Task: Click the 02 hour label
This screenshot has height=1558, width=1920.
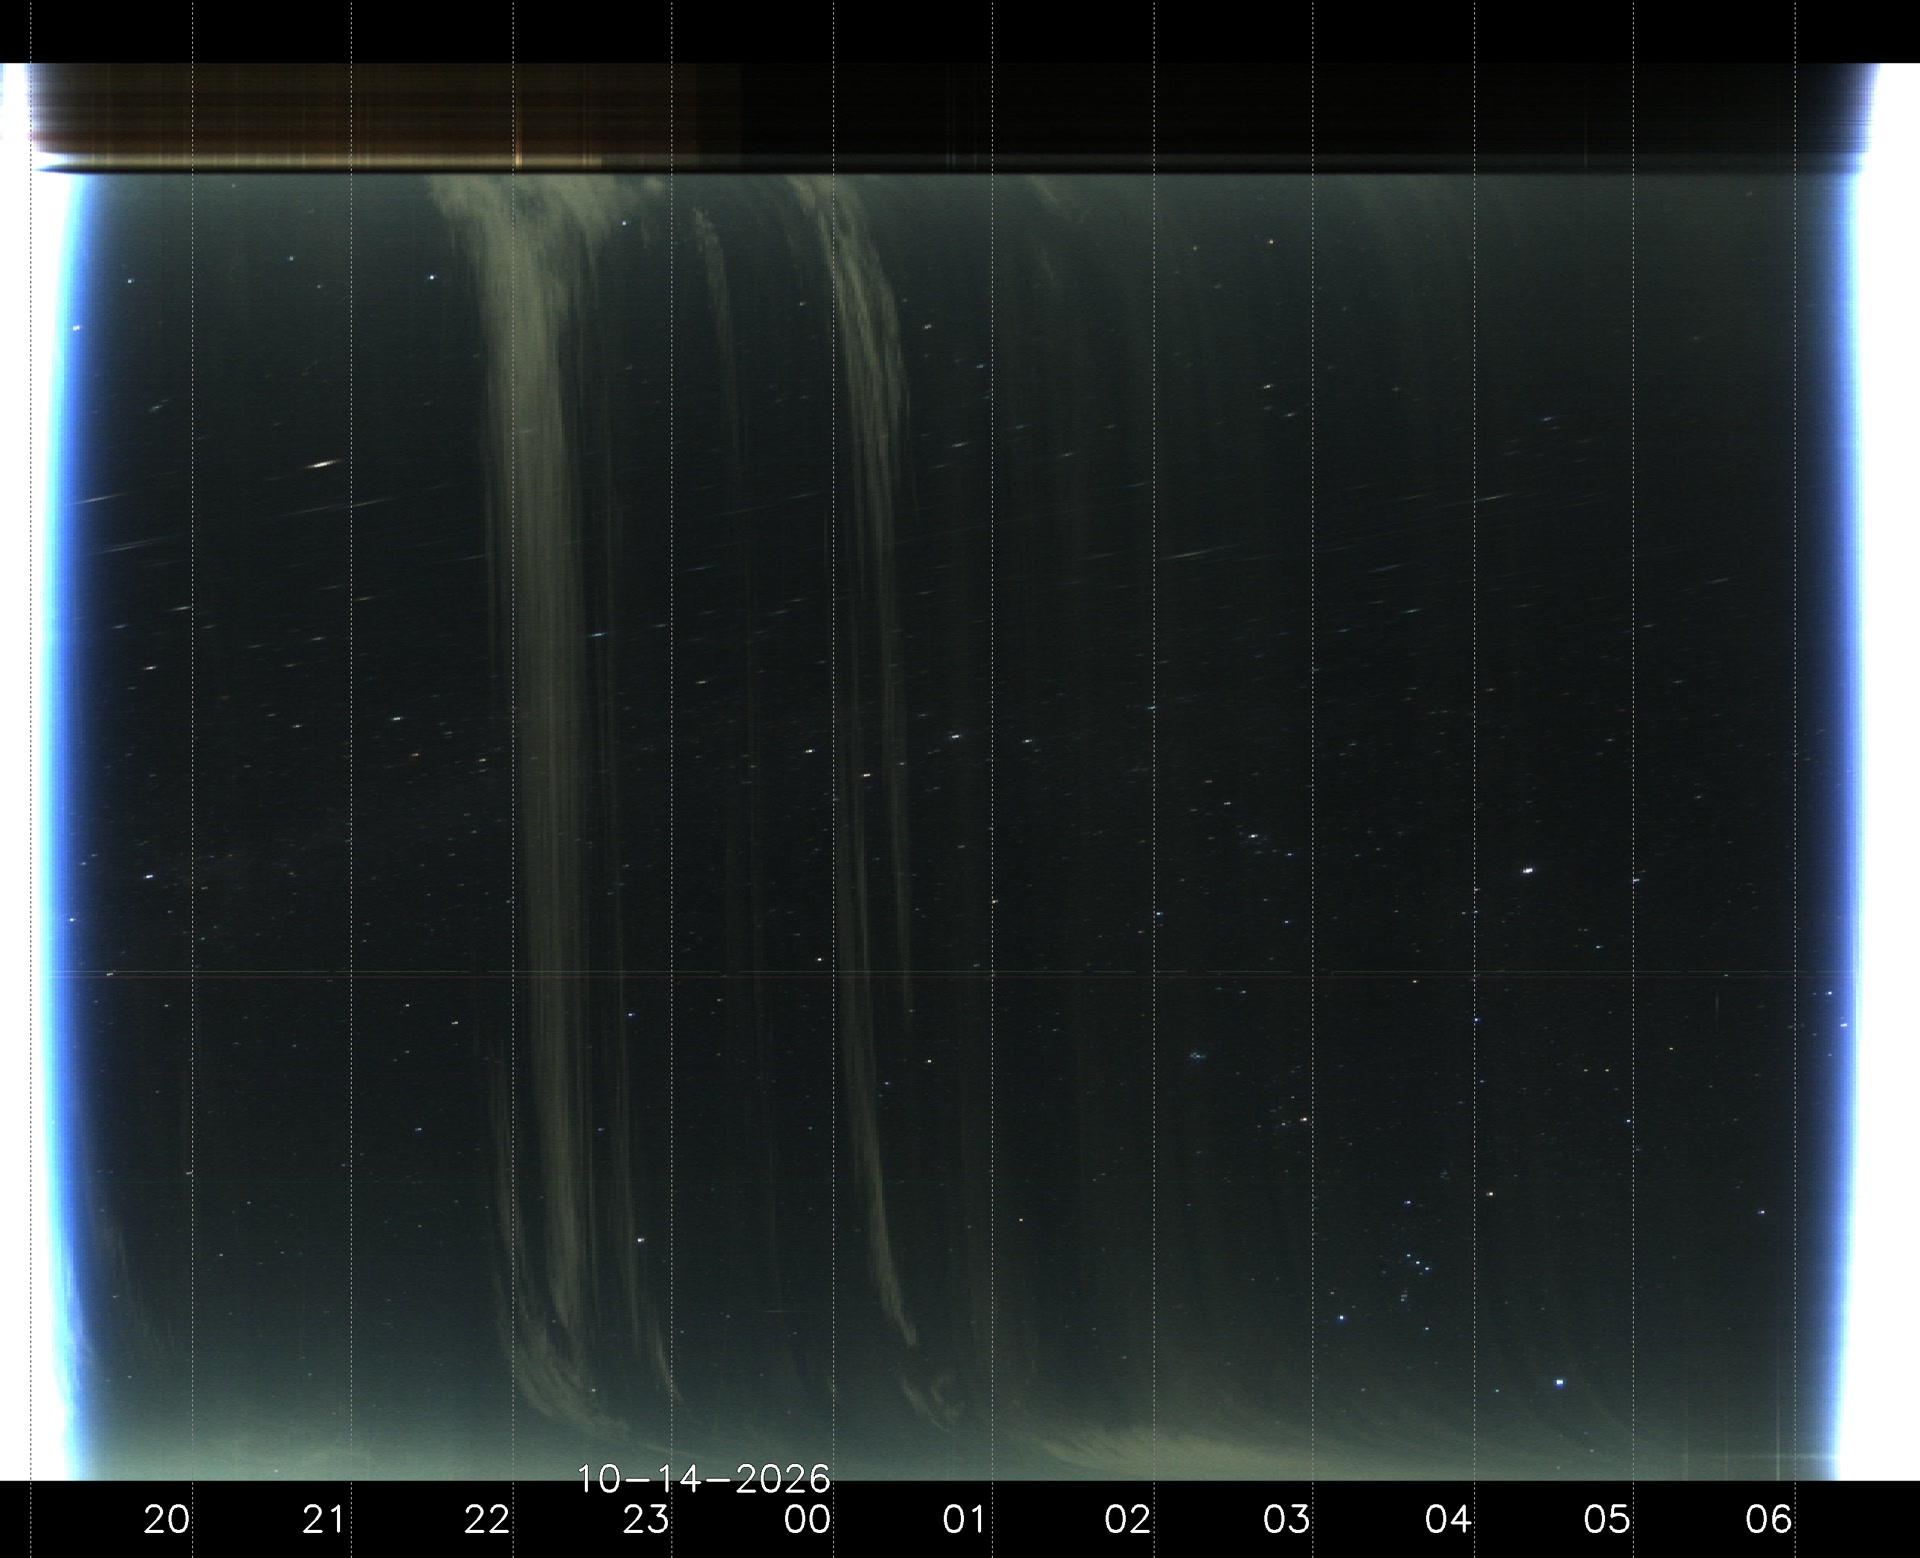Action: (1128, 1520)
